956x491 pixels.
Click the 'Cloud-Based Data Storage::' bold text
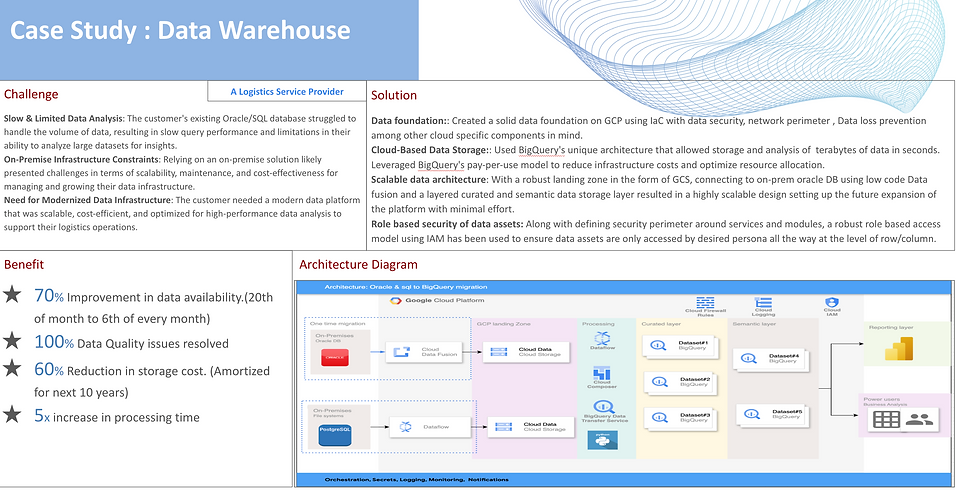tap(431, 149)
